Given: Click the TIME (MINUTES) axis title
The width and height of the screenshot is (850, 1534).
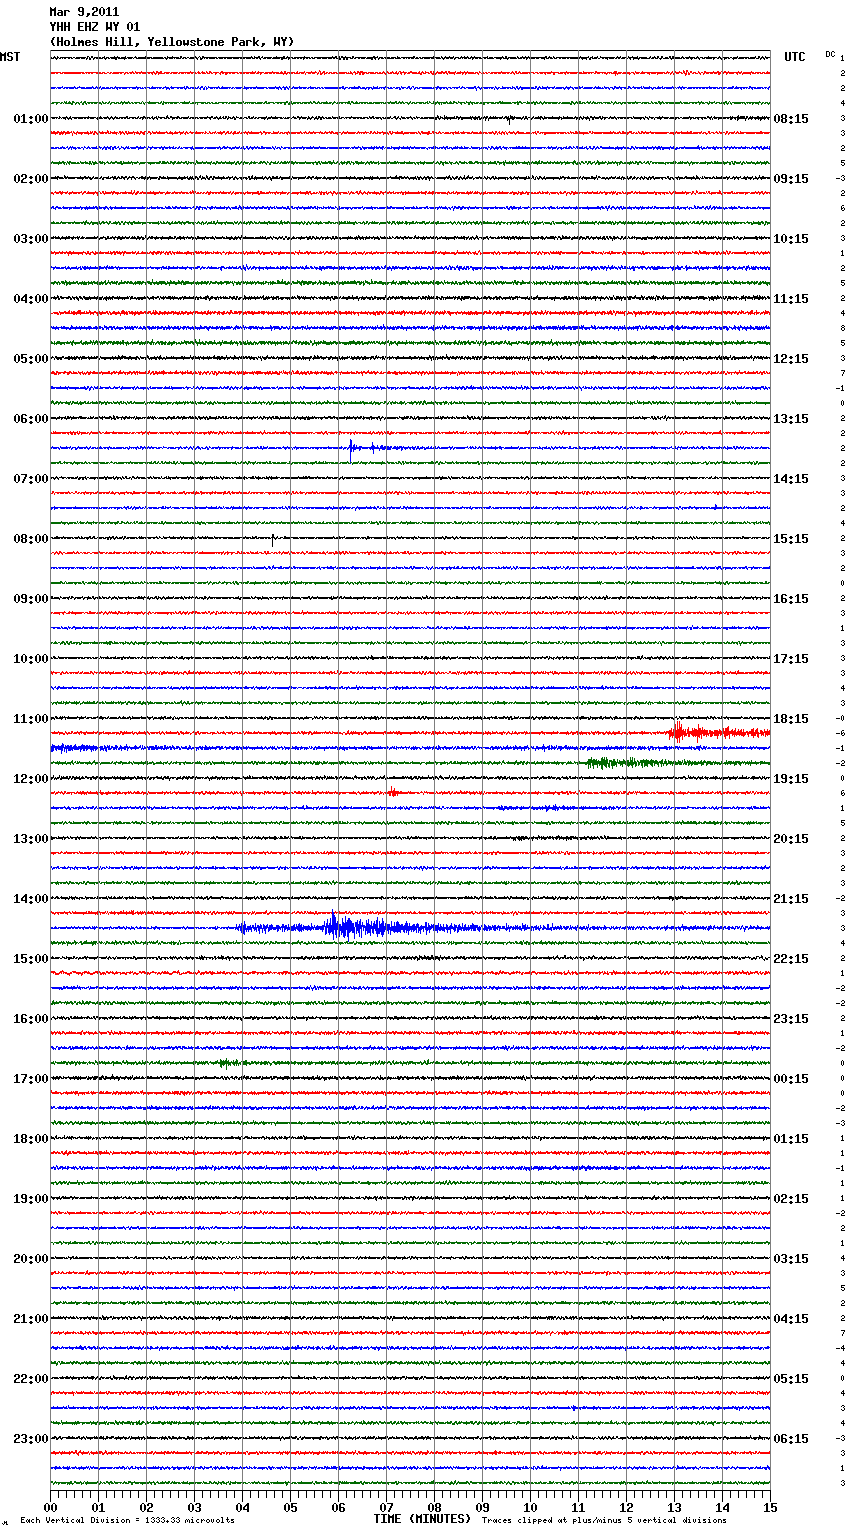Looking at the screenshot, I should pos(422,1519).
